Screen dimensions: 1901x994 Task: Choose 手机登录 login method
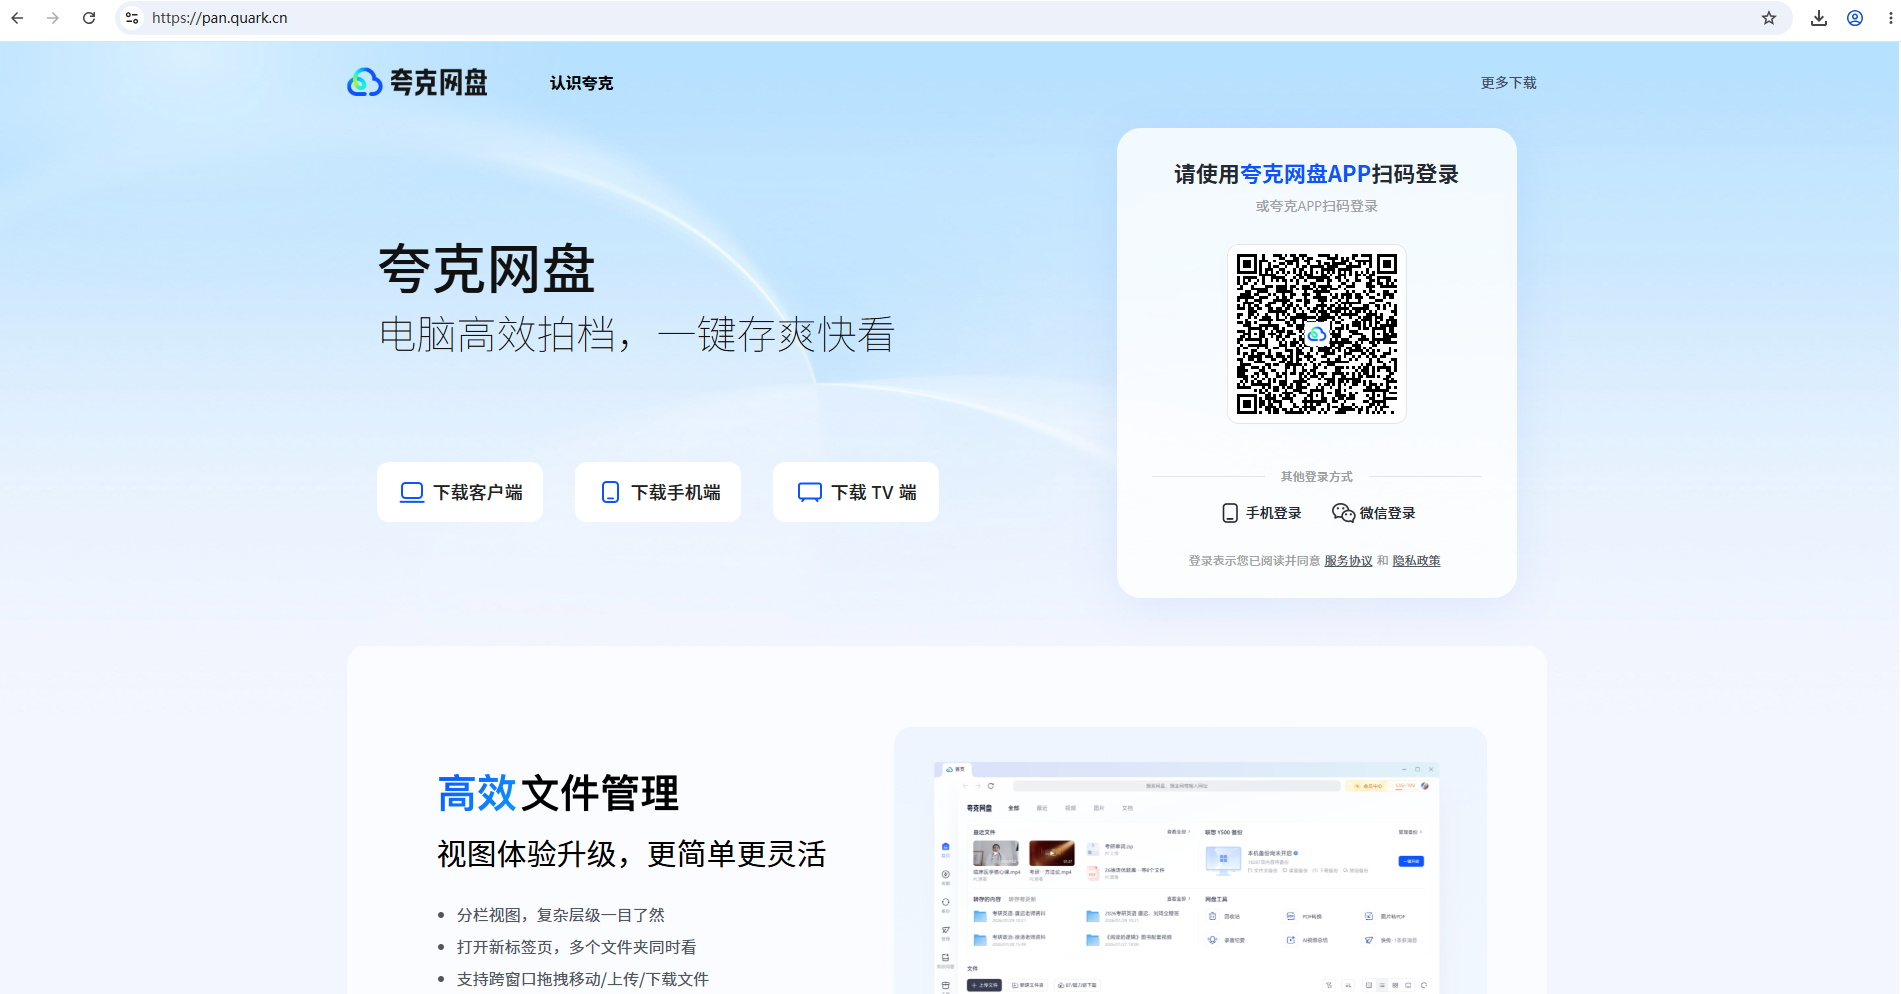[x=1261, y=513]
